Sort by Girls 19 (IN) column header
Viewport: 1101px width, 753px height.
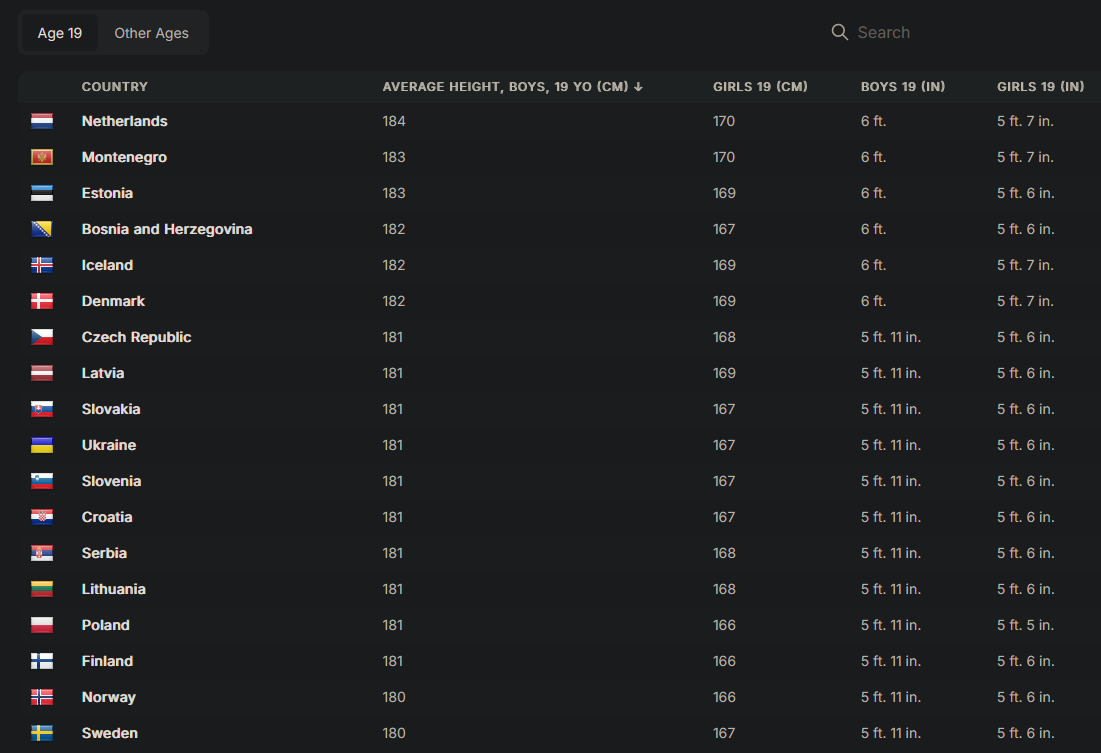click(x=1041, y=87)
